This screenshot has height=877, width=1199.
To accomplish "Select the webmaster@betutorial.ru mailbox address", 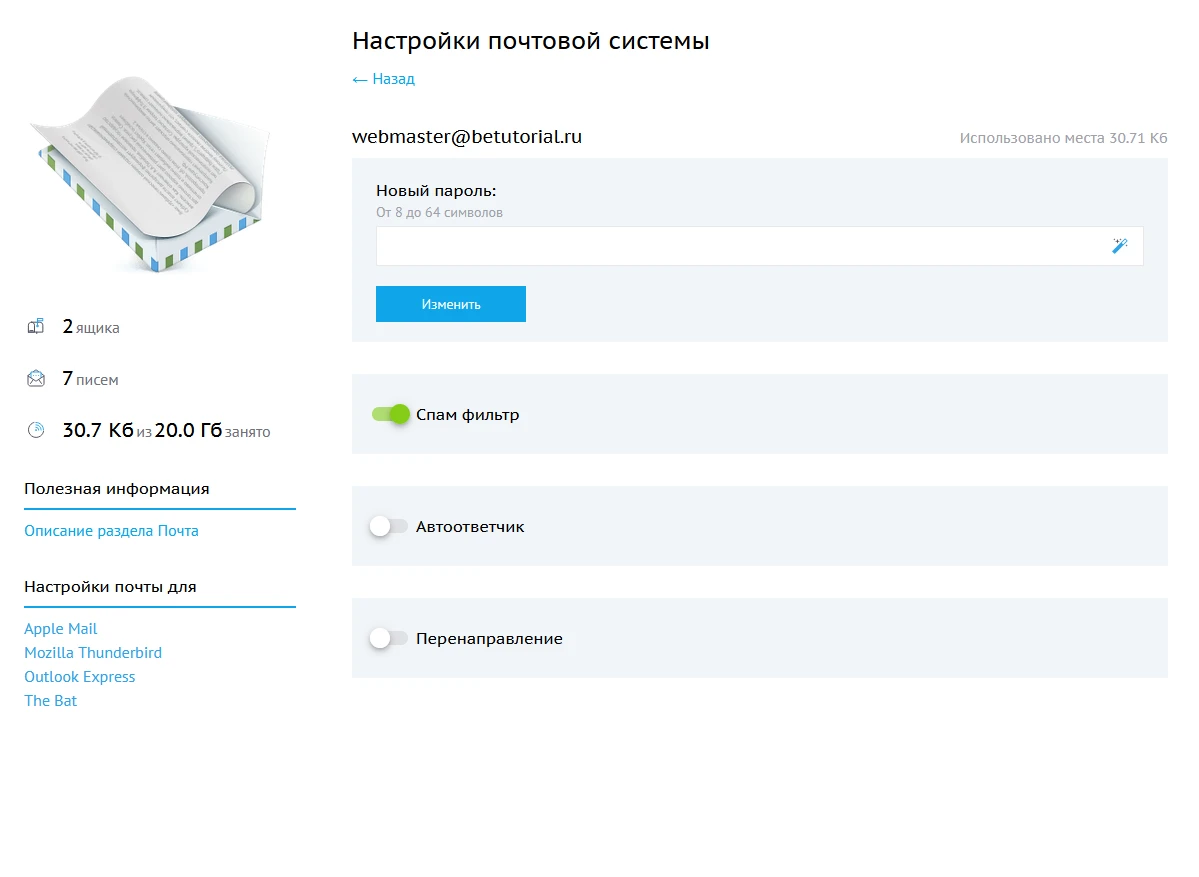I will (466, 137).
